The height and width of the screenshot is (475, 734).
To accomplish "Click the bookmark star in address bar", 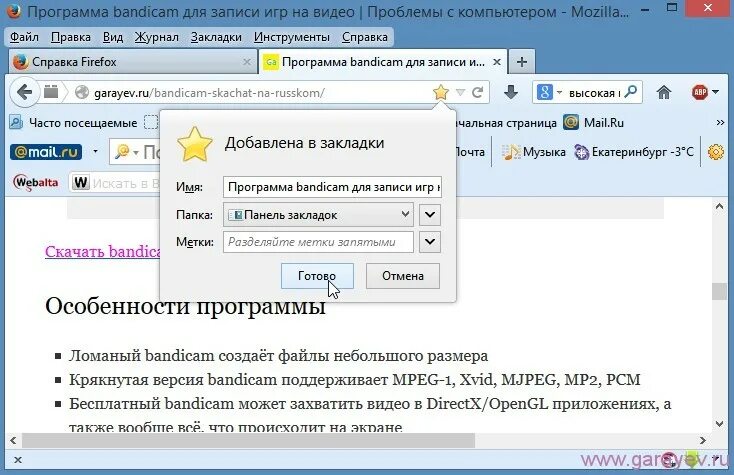I will pyautogui.click(x=440, y=92).
